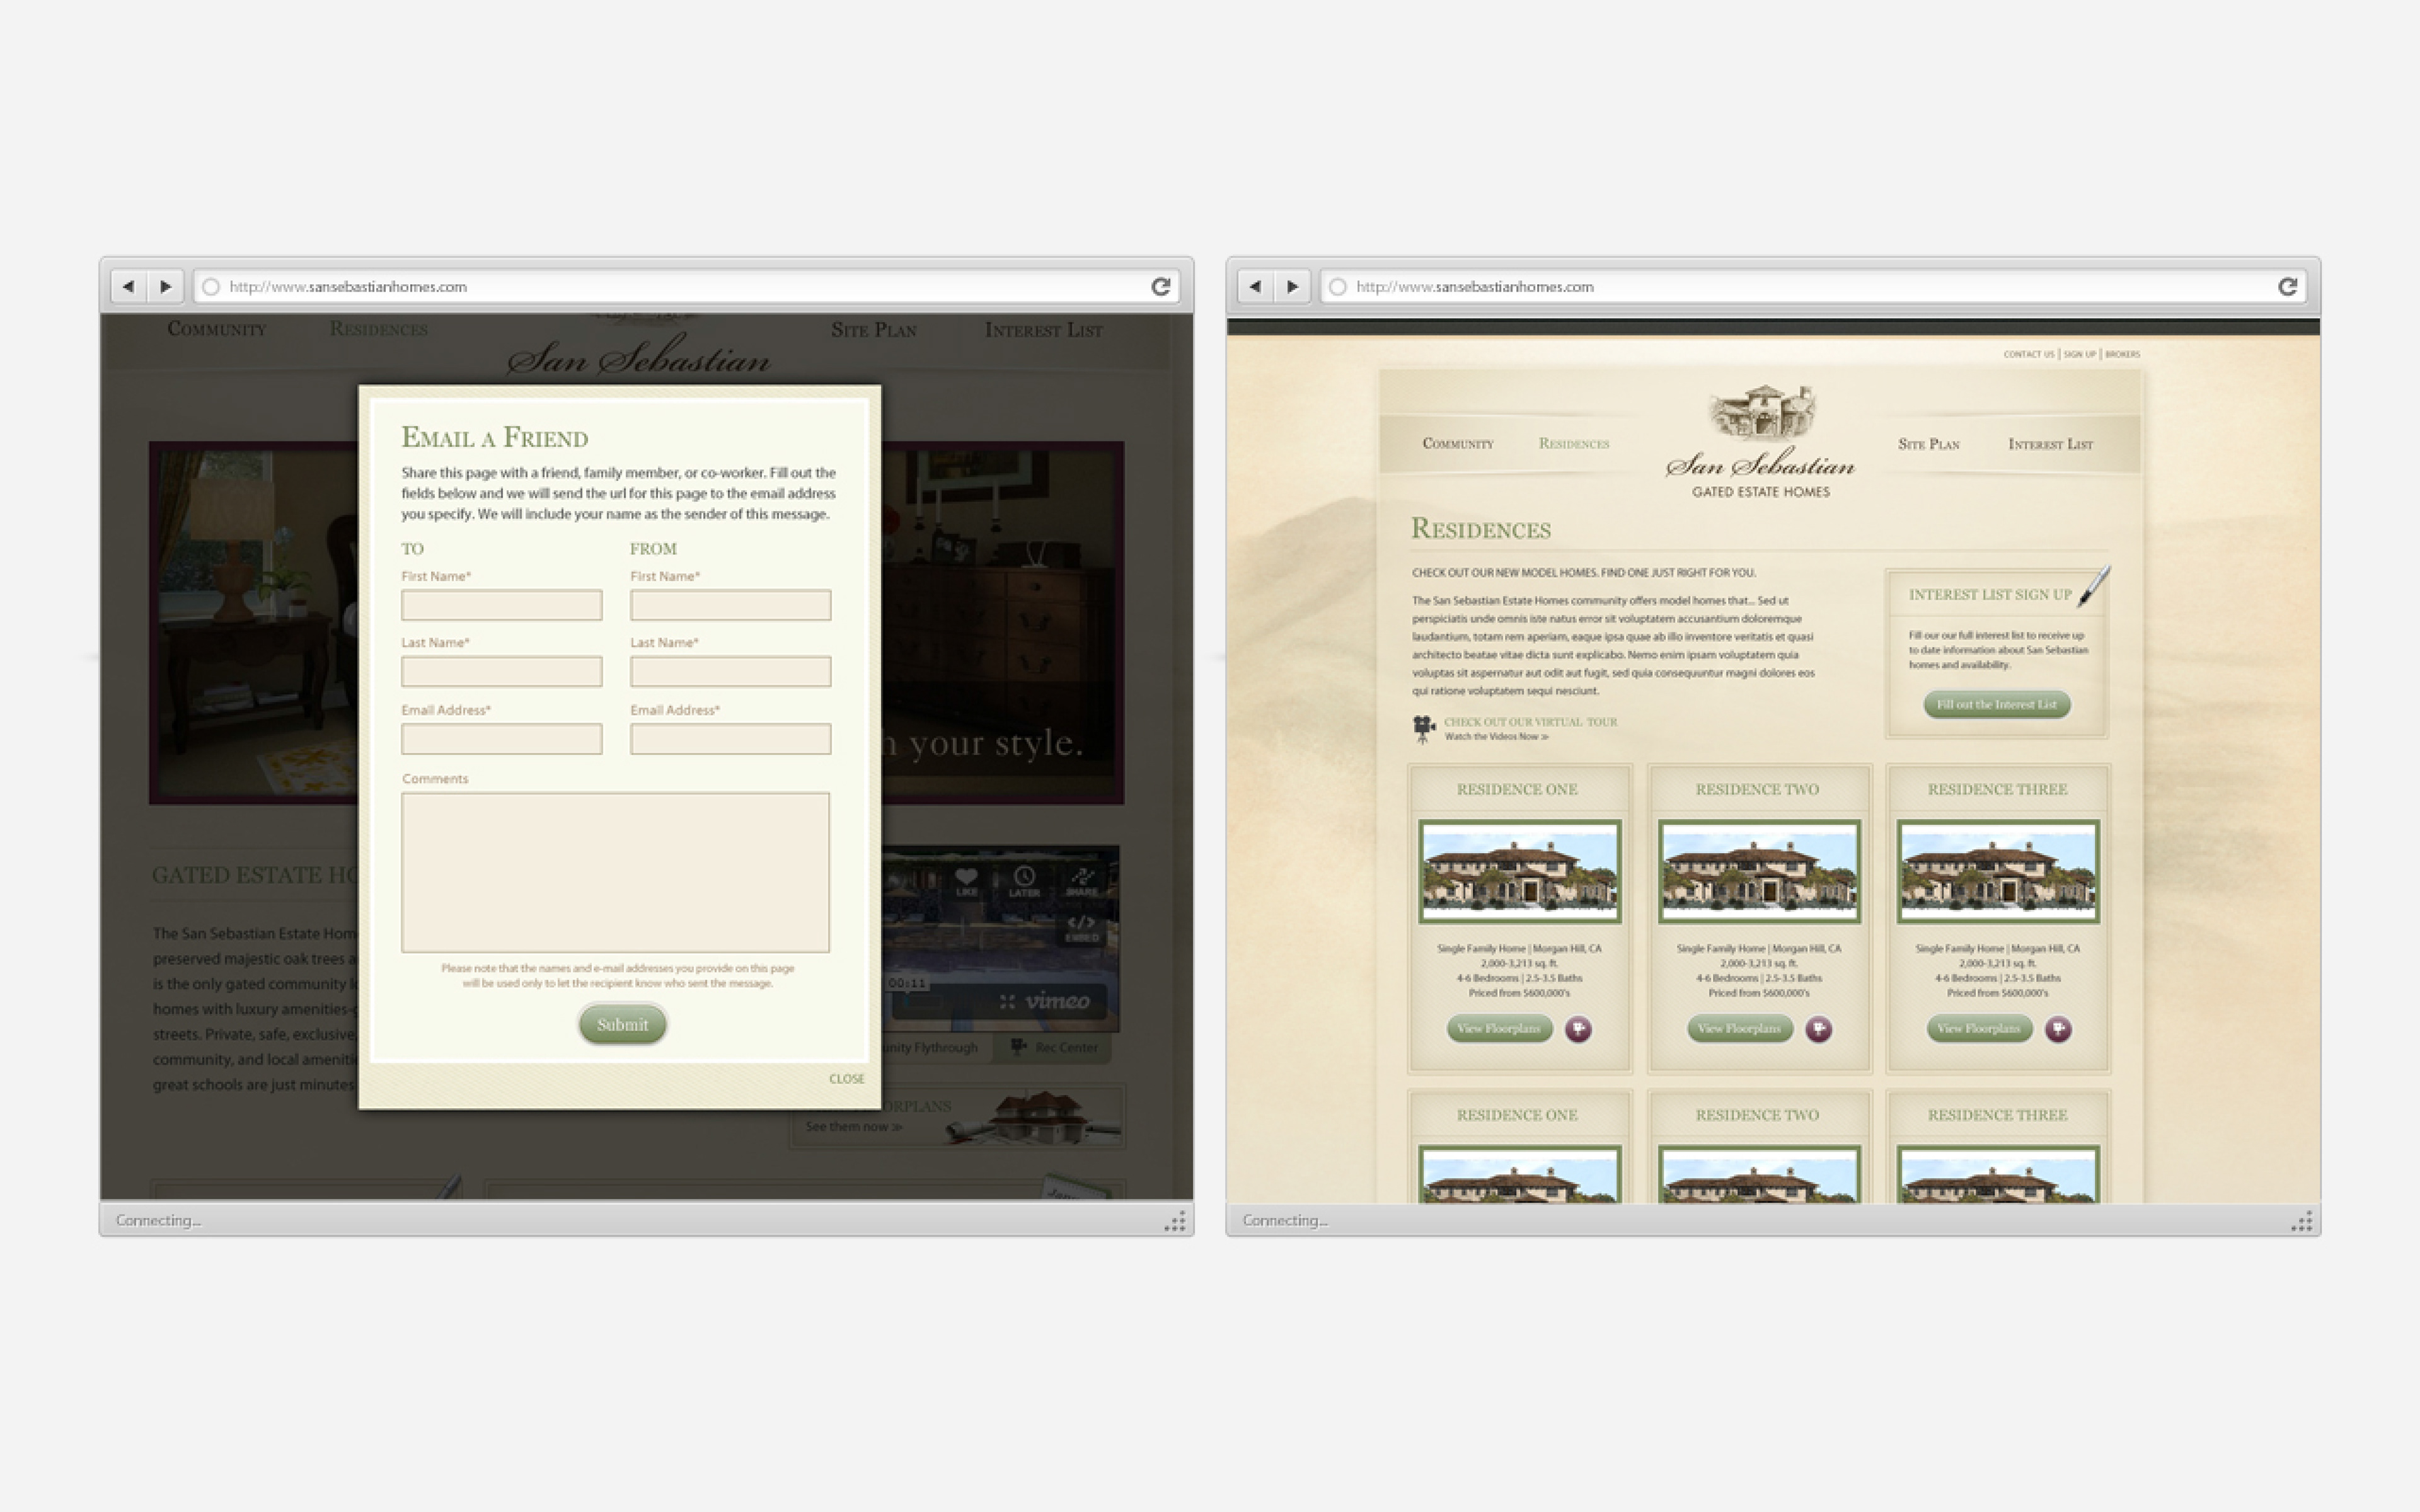Click the Residence One card heading in top row

point(1517,790)
